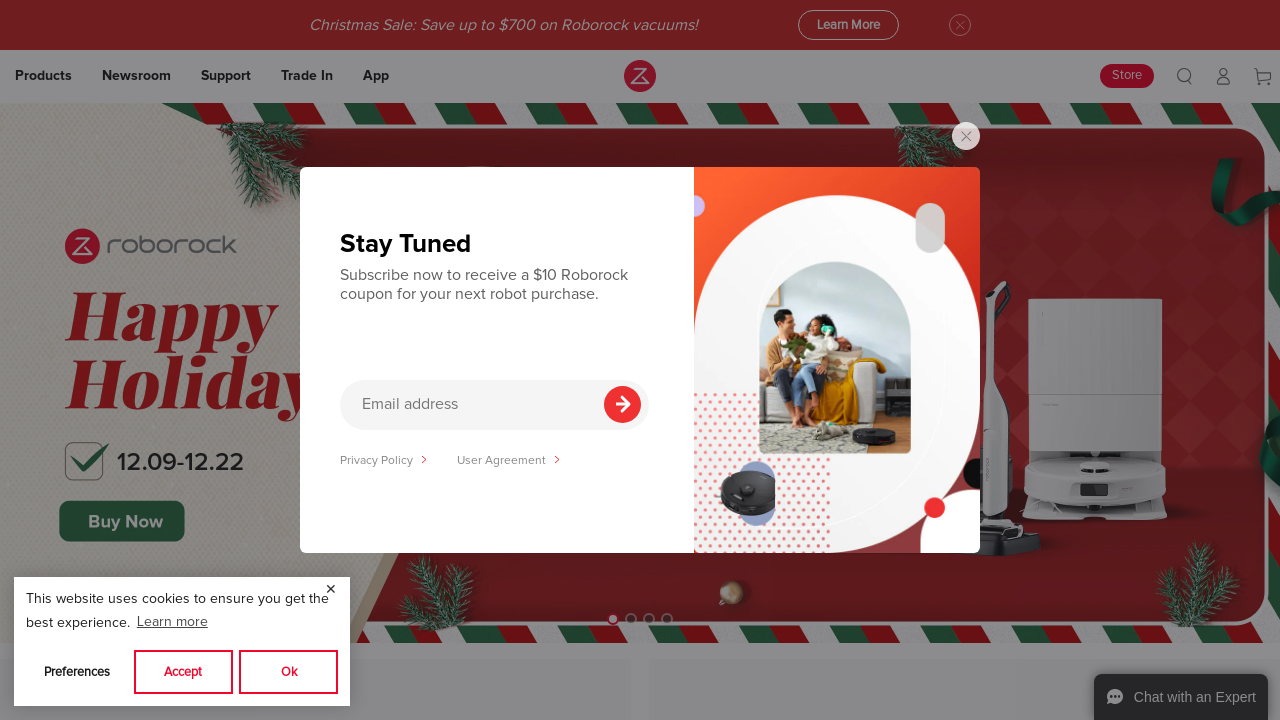Image resolution: width=1280 pixels, height=720 pixels.
Task: Open the App menu item
Action: [376, 76]
